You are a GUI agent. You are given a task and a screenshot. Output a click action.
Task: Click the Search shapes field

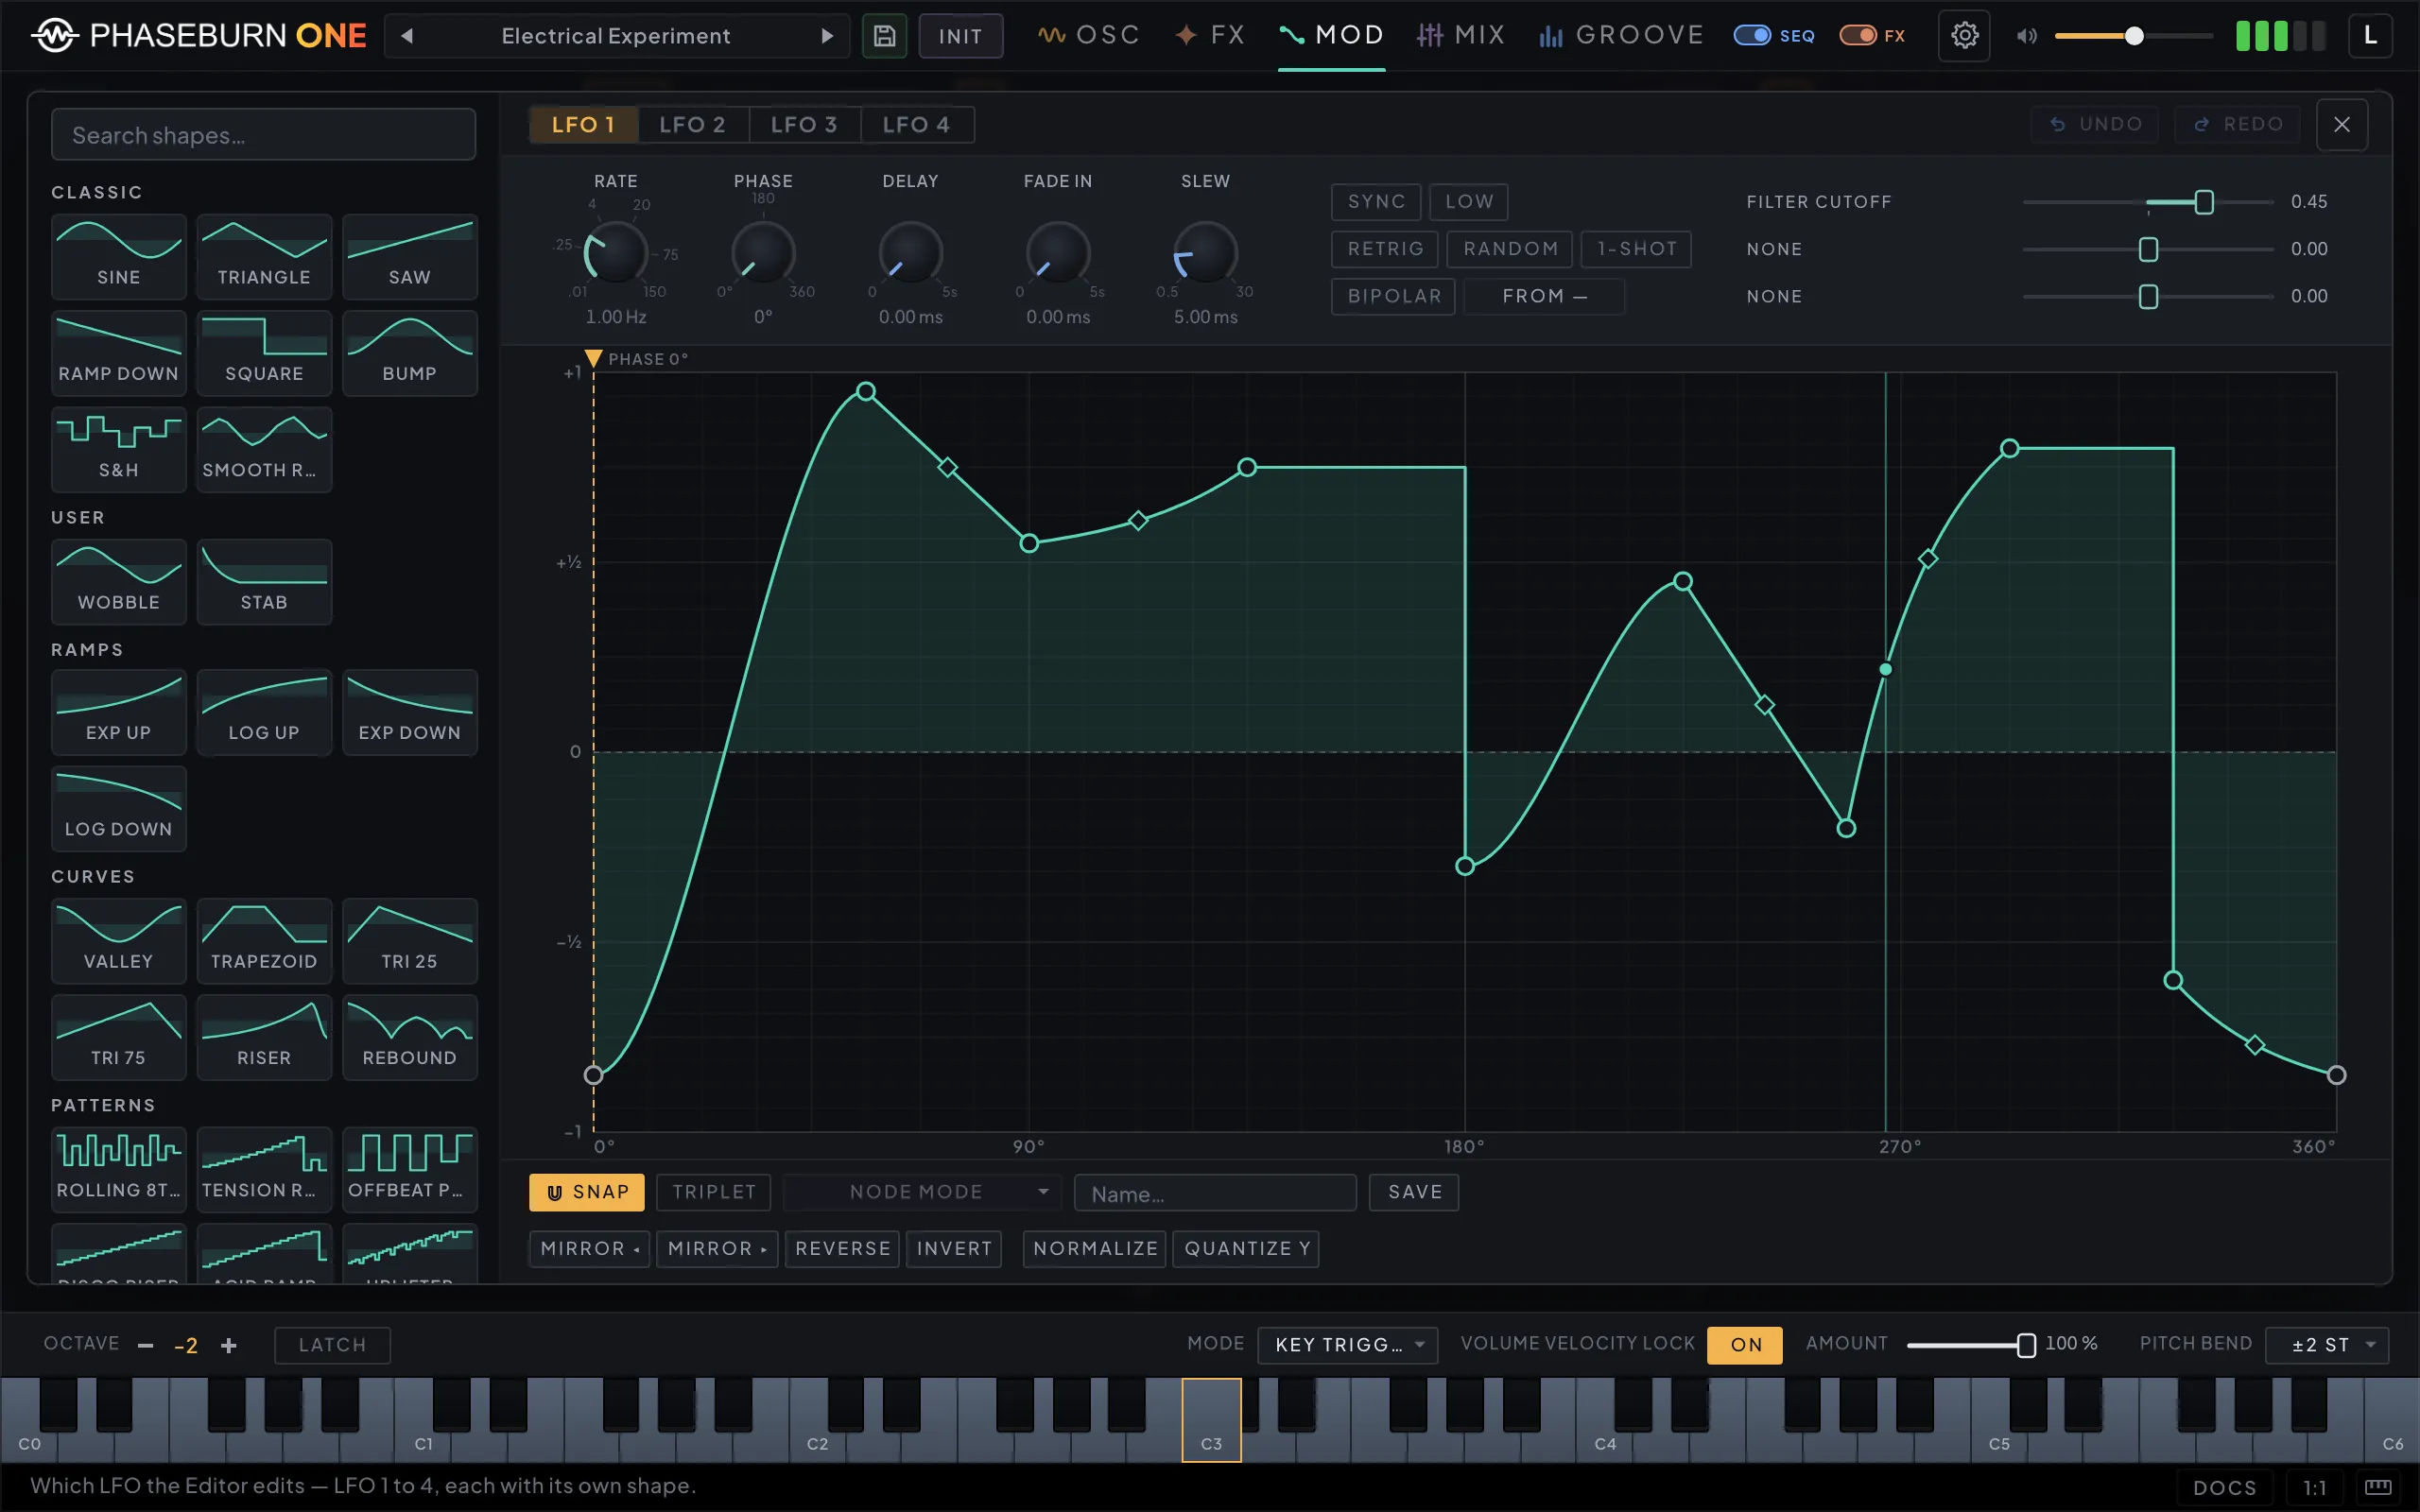(263, 134)
